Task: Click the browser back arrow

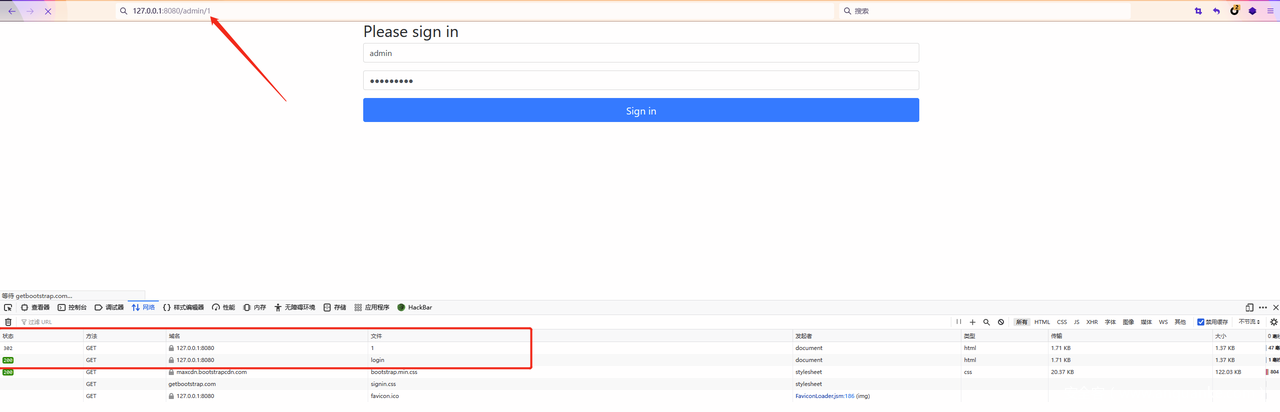Action: (x=11, y=11)
